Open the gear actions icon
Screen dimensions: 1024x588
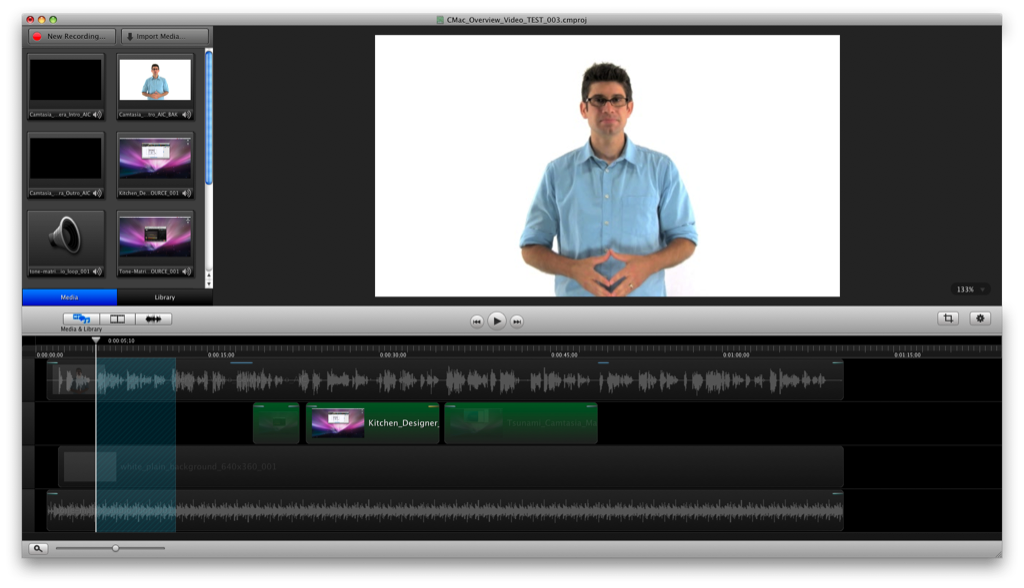pos(980,319)
